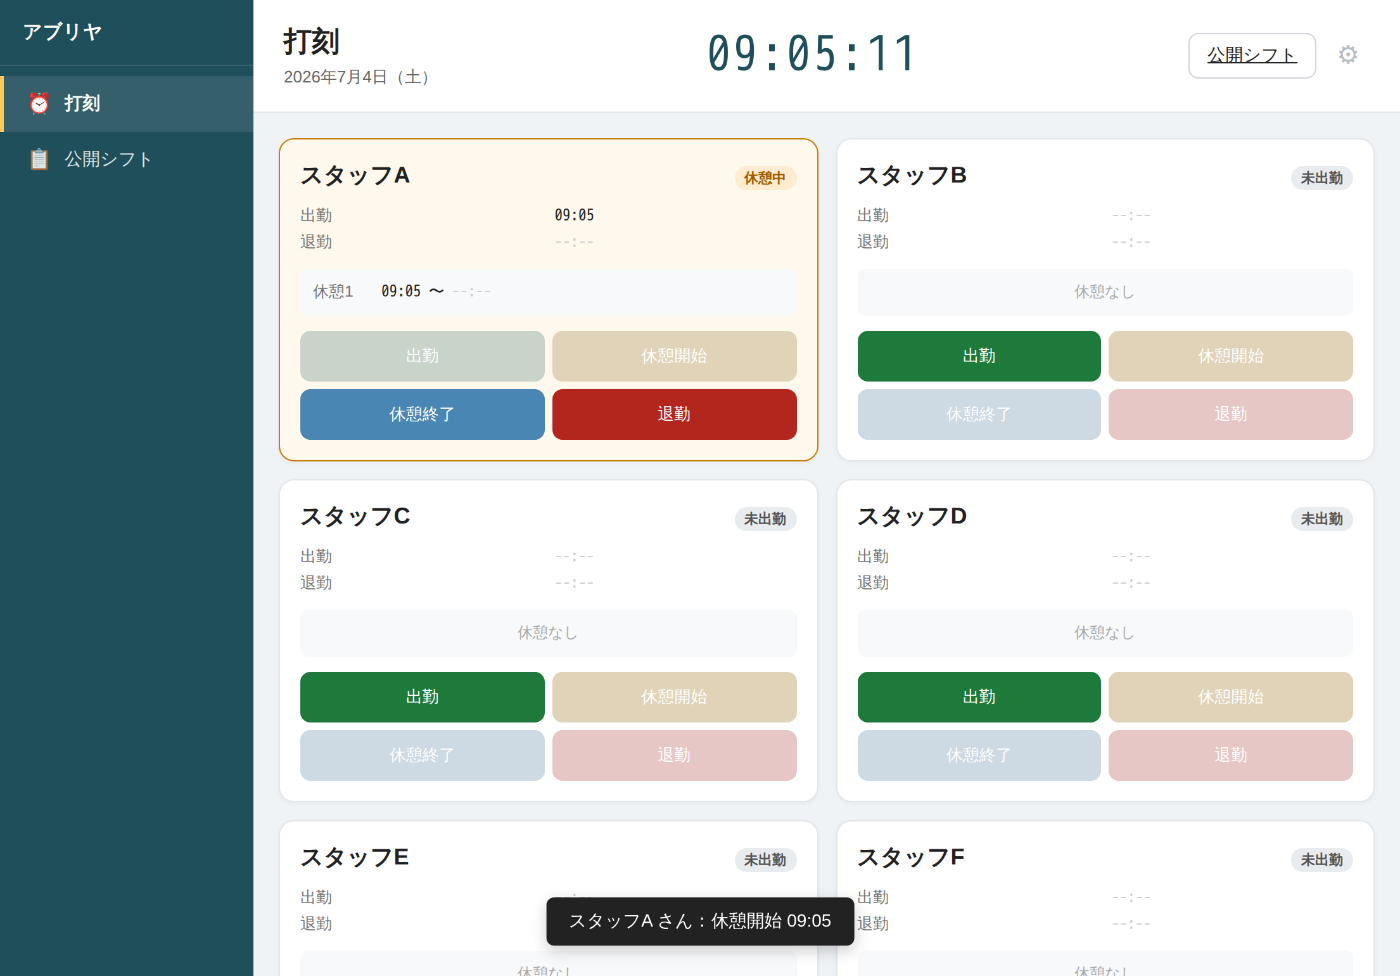Viewport: 1400px width, 976px height.
Task: Click the スタッフA name heading
Action: click(x=355, y=176)
